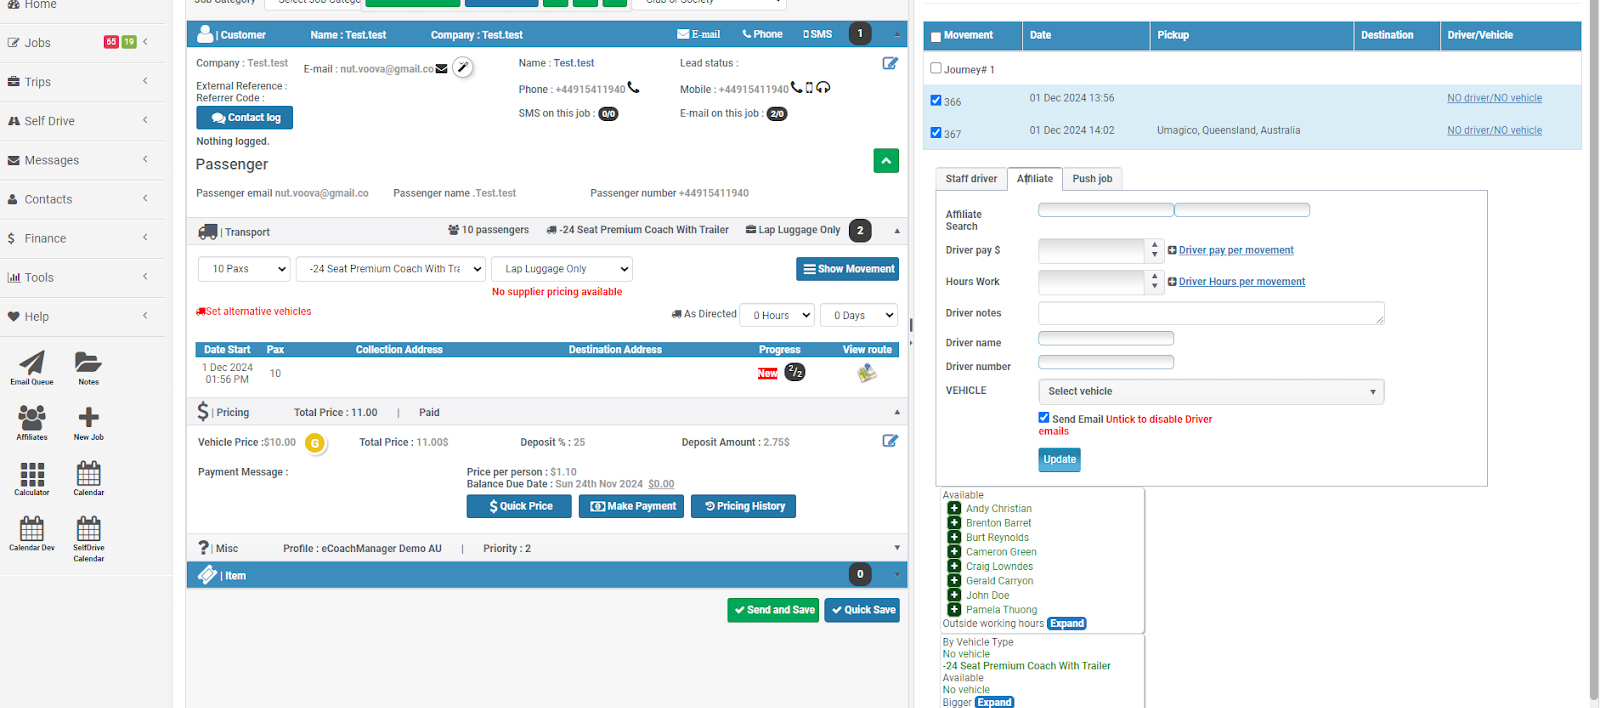Click the New Job plus icon
1600x708 pixels.
(88, 419)
